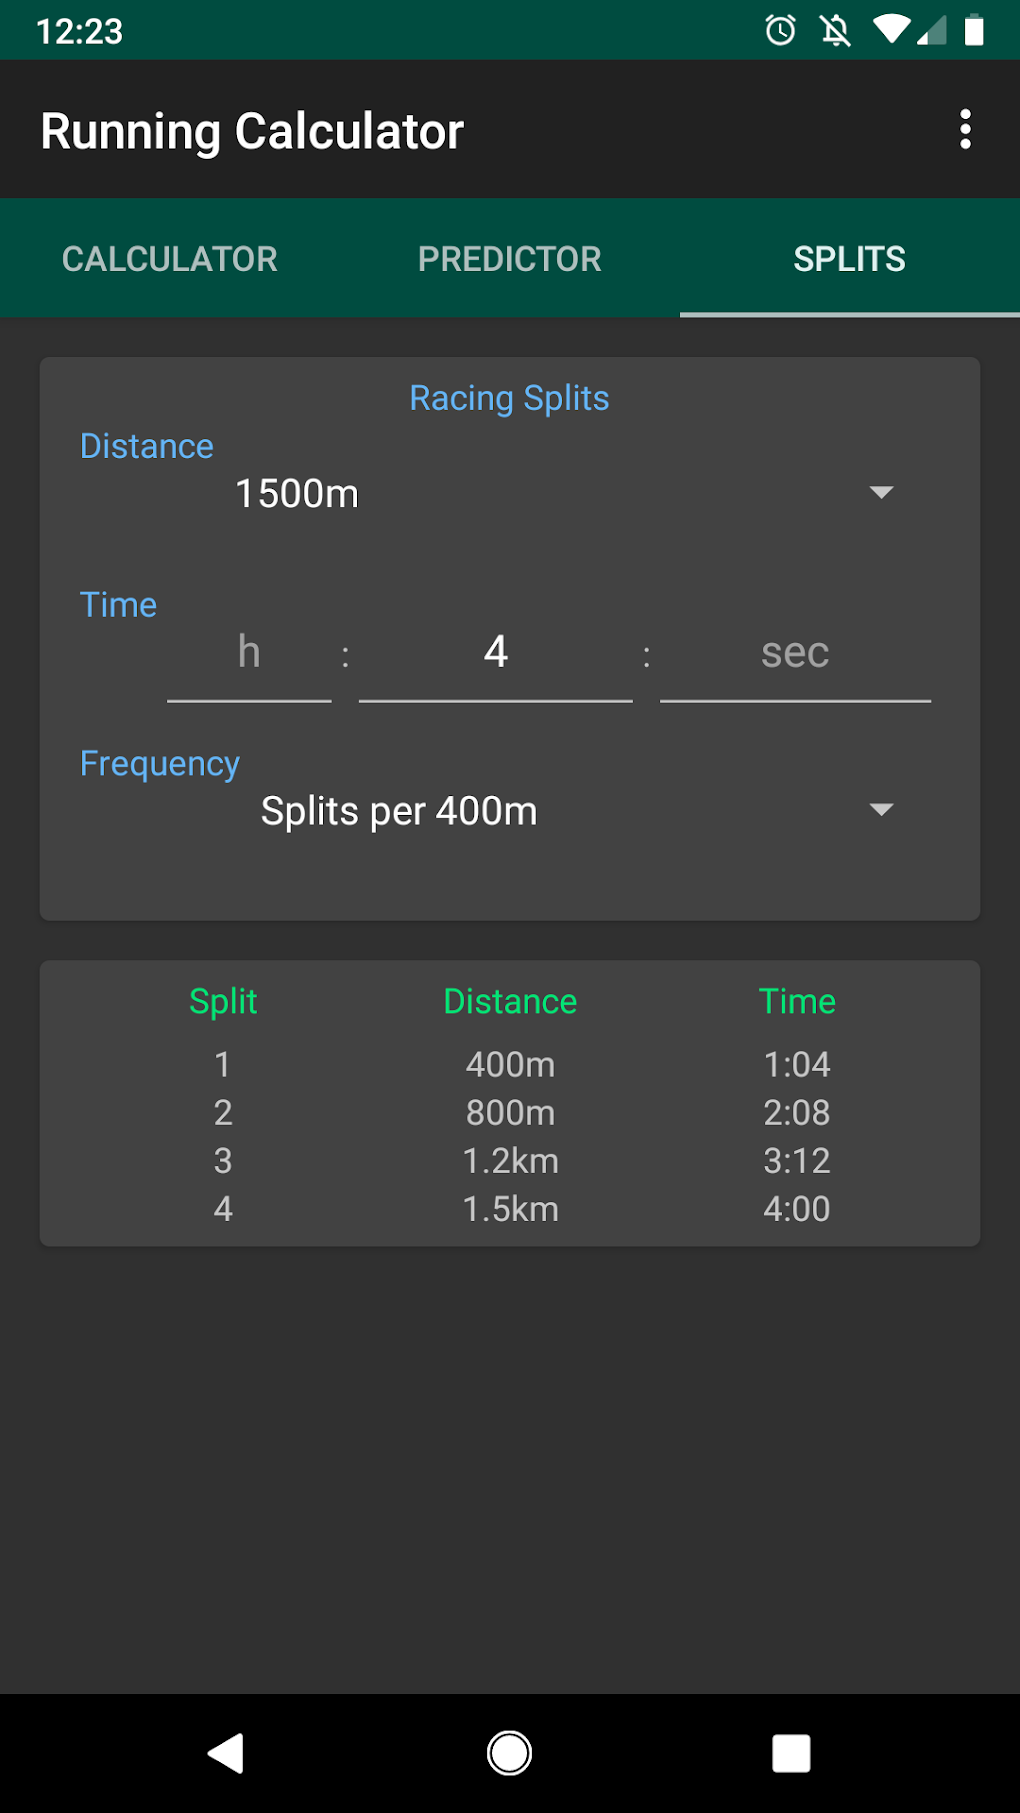The width and height of the screenshot is (1020, 1813).
Task: Tap the alarm clock status icon
Action: click(780, 31)
